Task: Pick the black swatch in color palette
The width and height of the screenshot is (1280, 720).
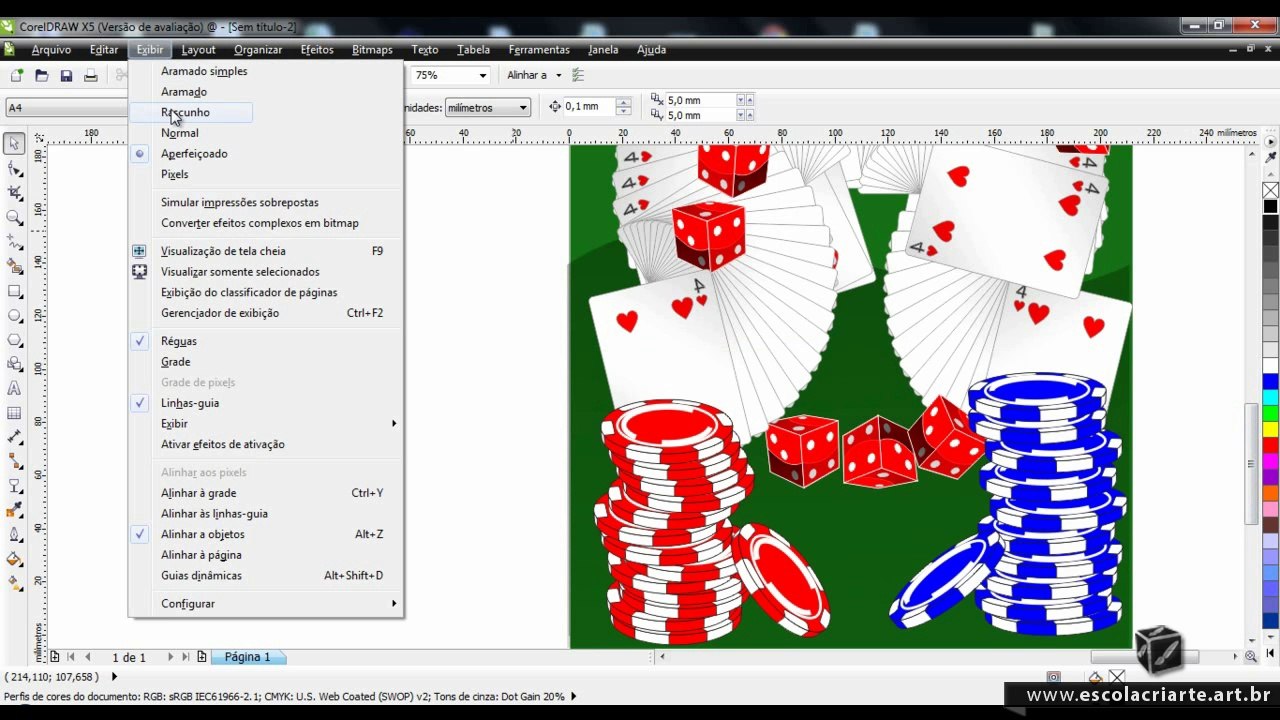Action: point(1270,206)
